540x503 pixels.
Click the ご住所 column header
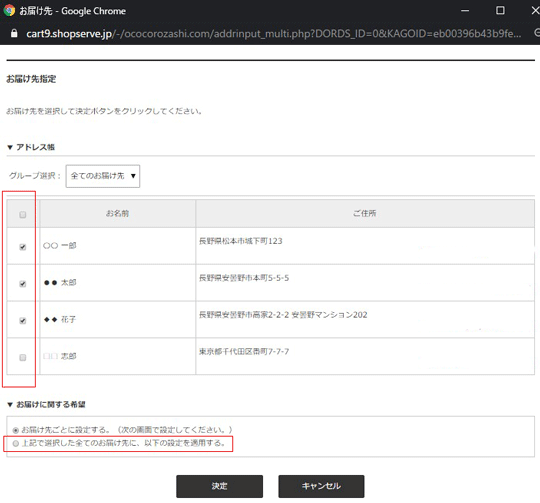[x=365, y=213]
